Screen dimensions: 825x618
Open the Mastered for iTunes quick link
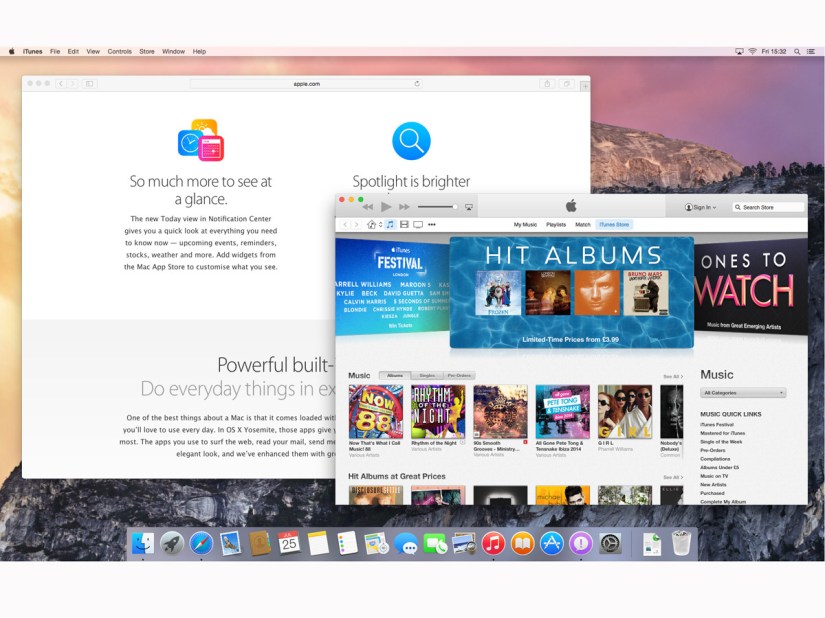(722, 433)
